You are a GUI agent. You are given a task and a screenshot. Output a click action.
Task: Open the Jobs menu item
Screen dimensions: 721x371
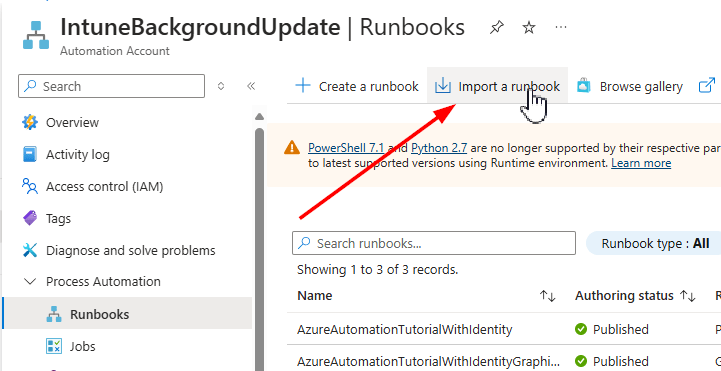click(82, 346)
